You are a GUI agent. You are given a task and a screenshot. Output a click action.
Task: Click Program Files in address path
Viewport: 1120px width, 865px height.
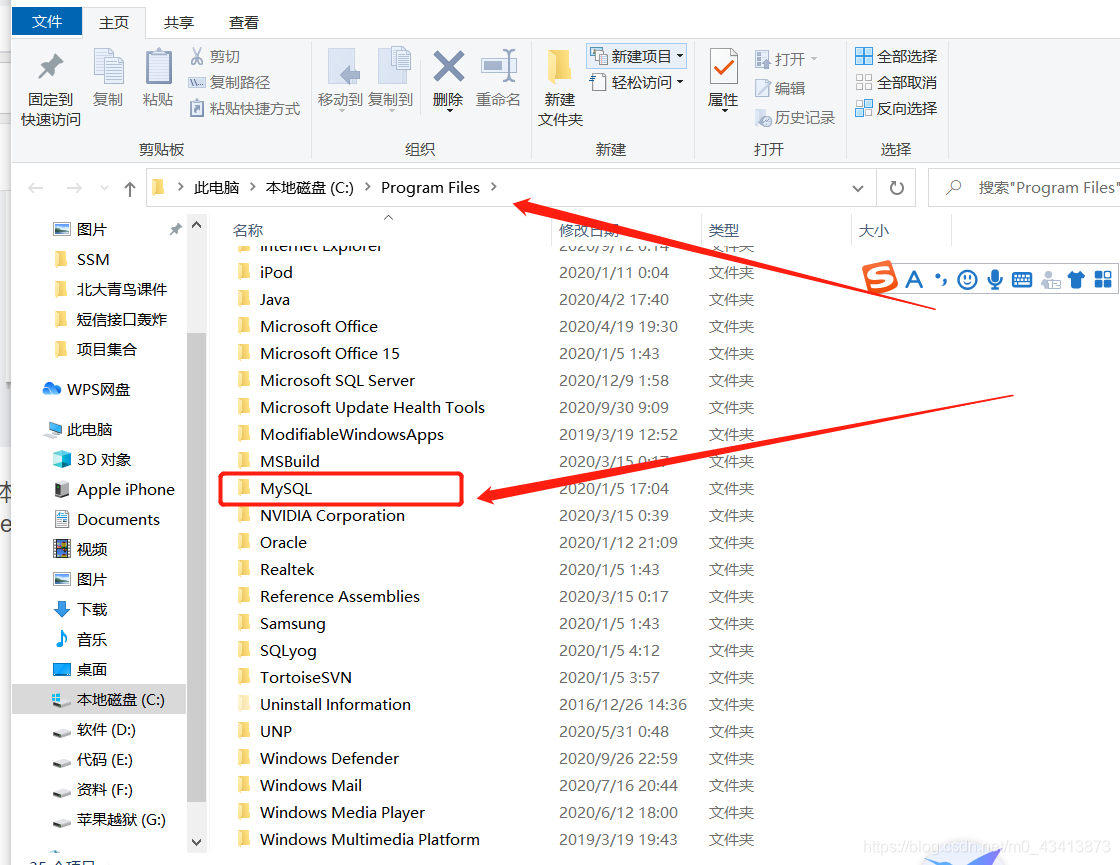point(430,188)
